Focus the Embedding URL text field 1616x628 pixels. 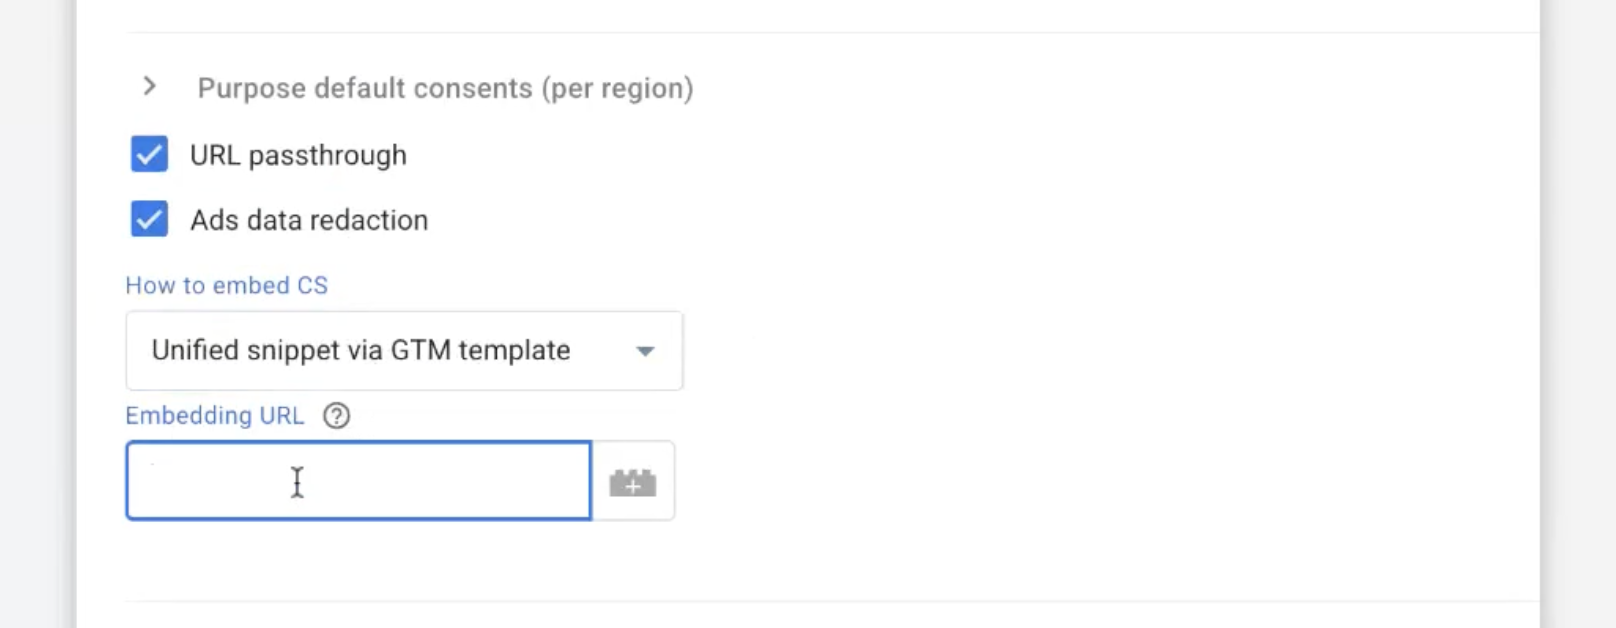(x=358, y=481)
